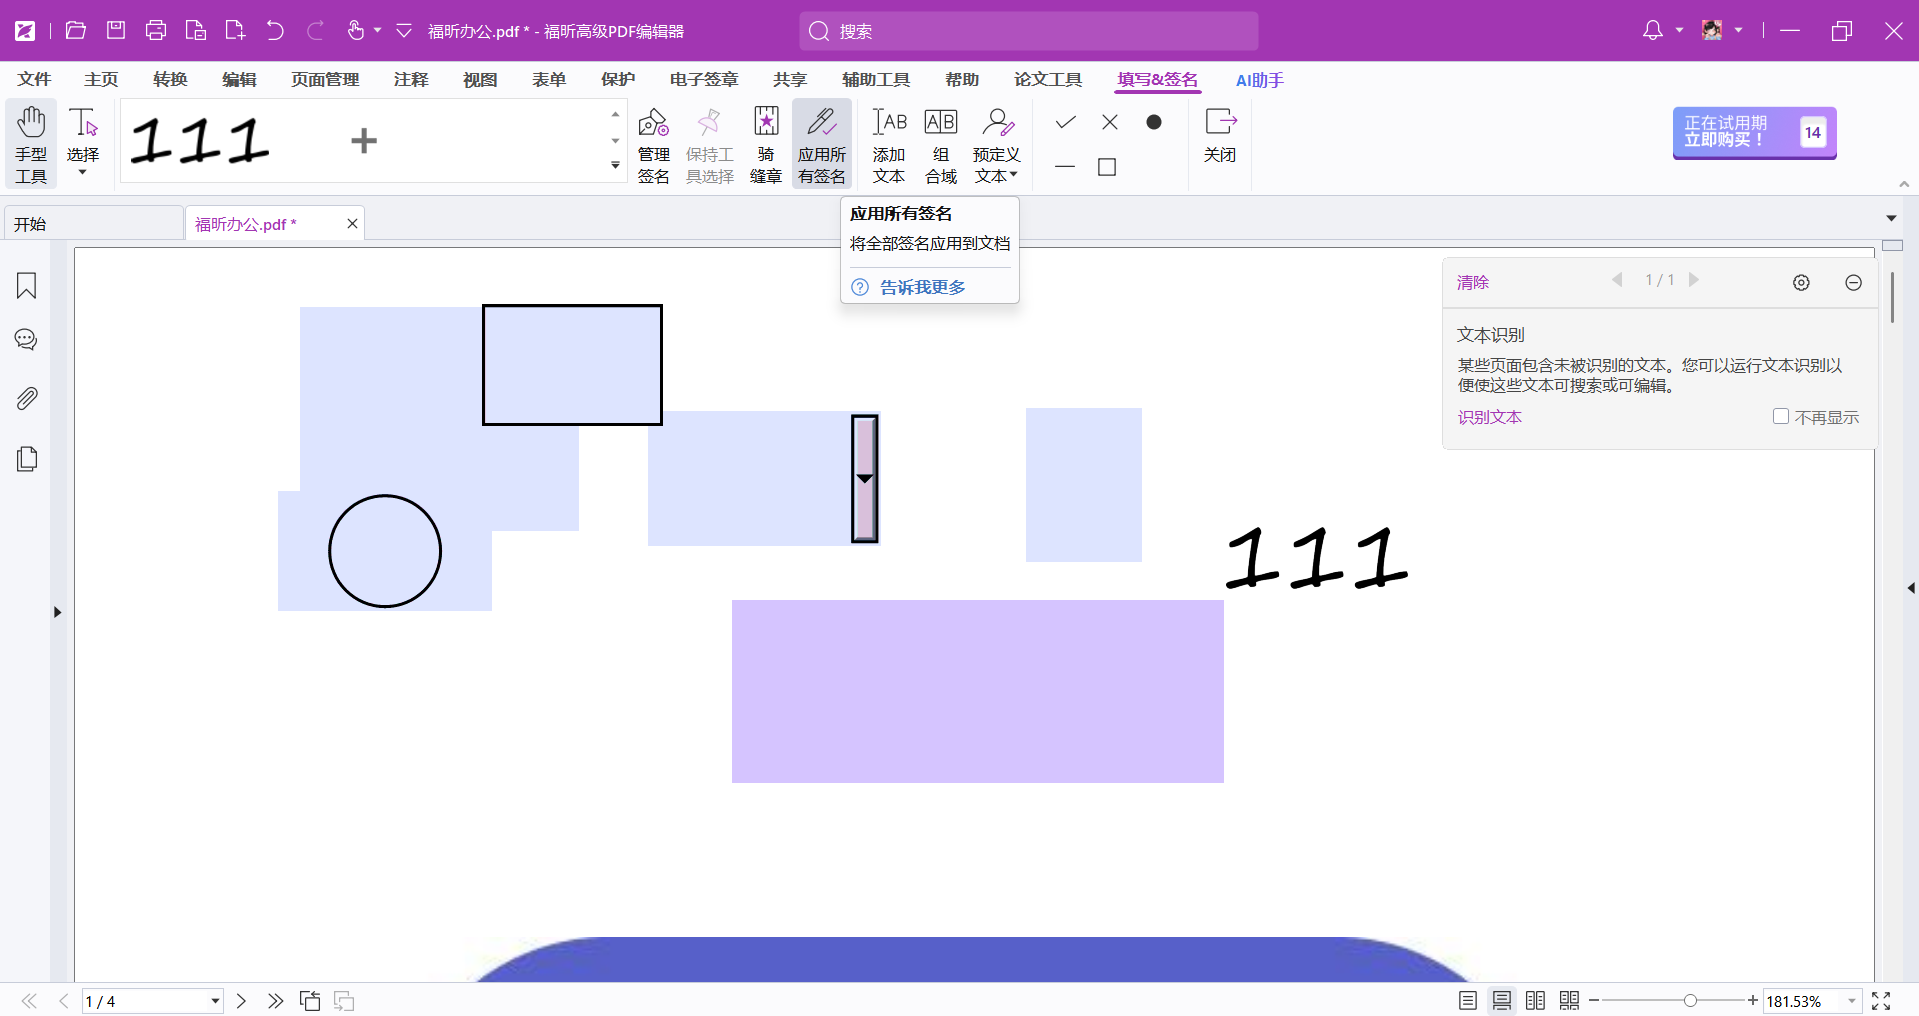Click the settings gear in recognition panel
This screenshot has height=1016, width=1919.
click(x=1801, y=283)
